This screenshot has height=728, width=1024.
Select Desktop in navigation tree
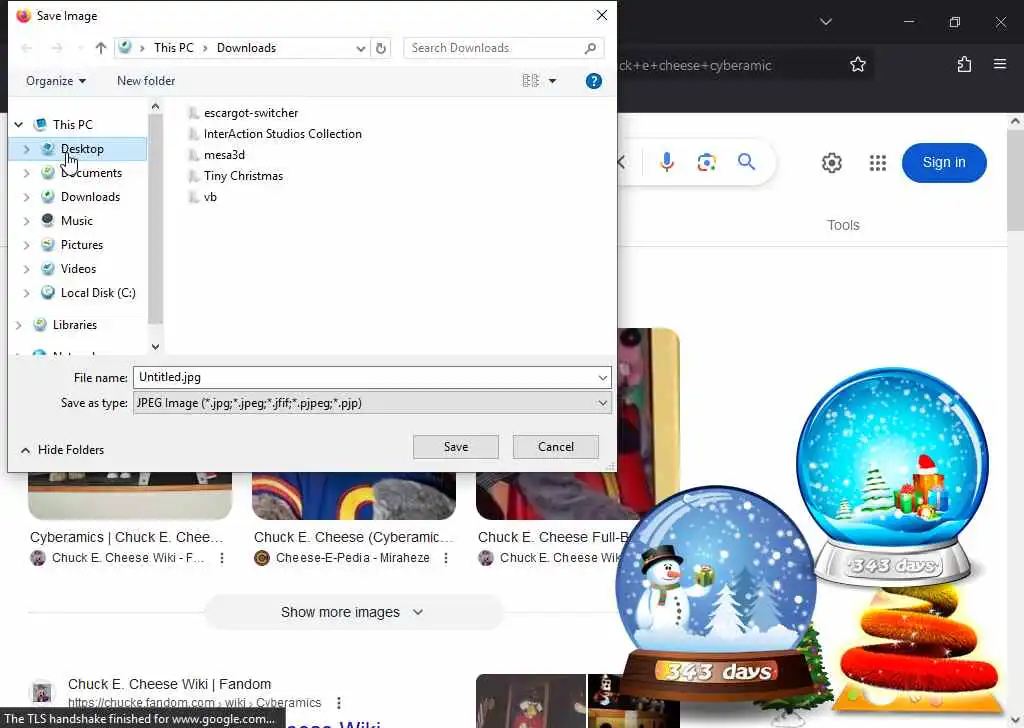pos(82,149)
